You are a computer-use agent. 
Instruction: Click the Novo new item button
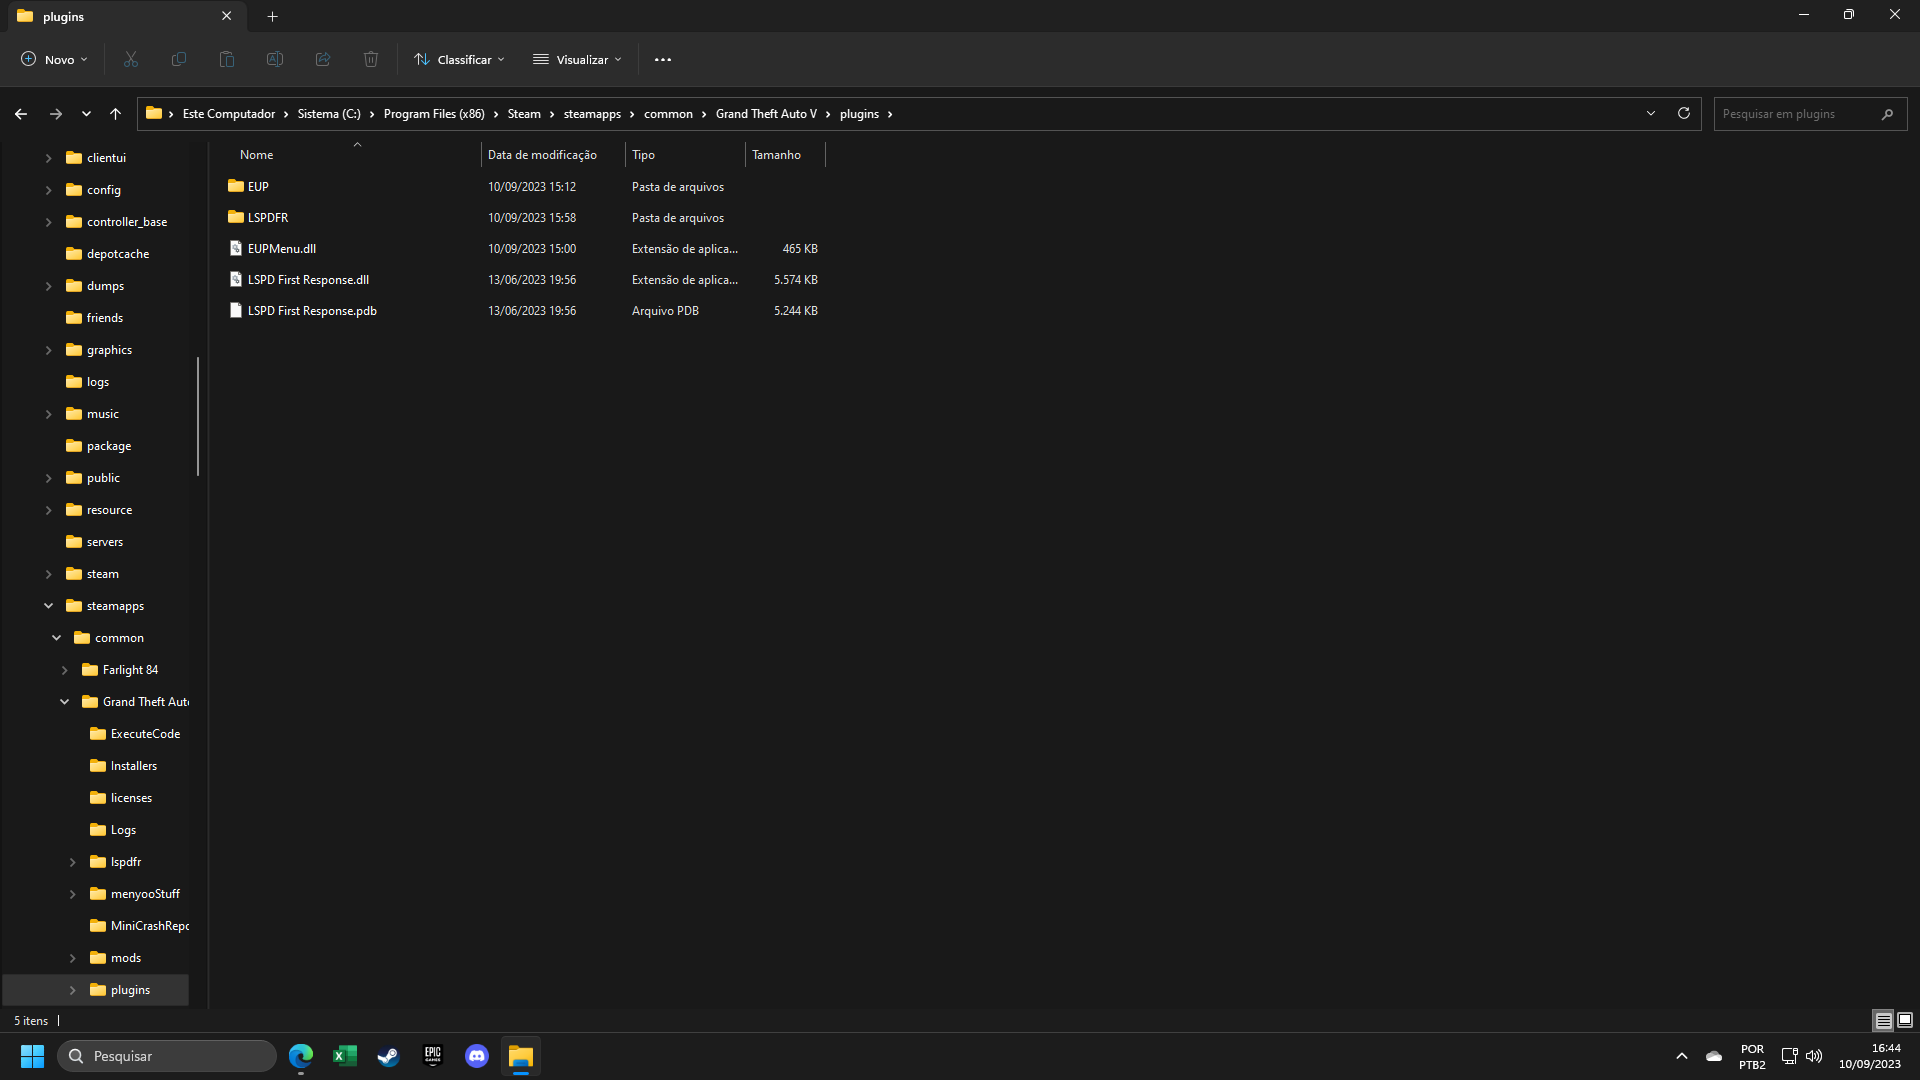click(x=54, y=59)
